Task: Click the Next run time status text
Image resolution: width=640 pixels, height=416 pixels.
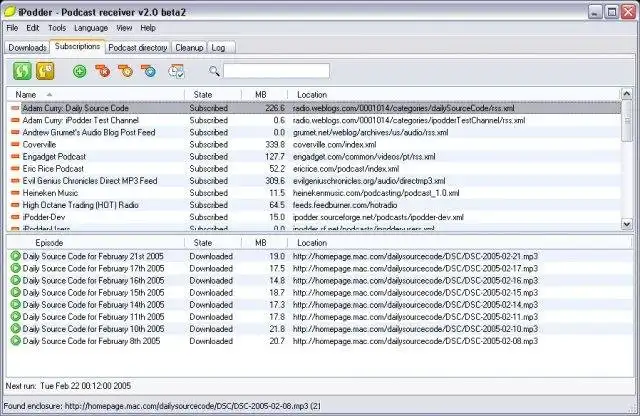Action: (68, 385)
